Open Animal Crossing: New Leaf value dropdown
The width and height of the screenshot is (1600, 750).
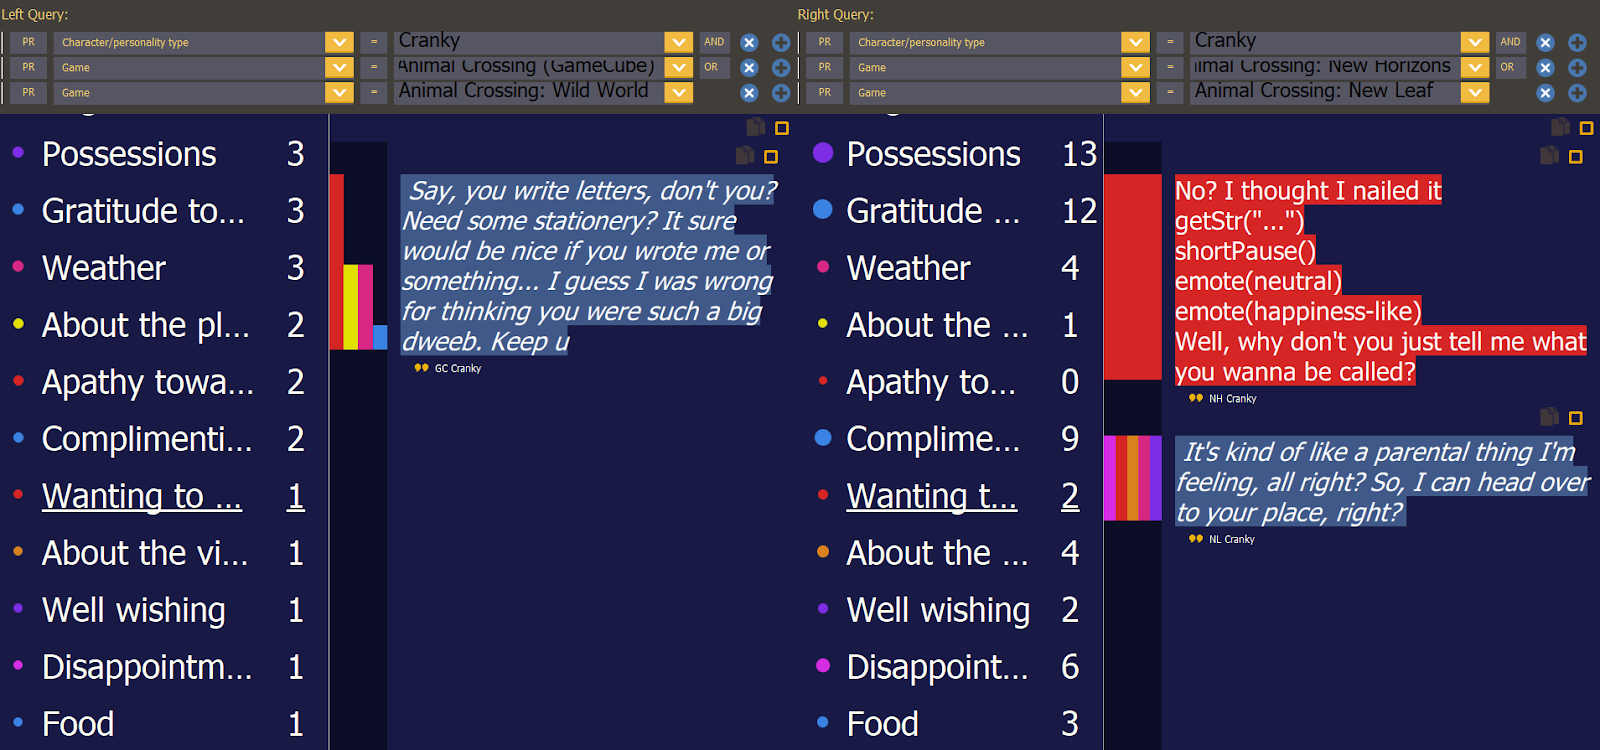pos(1474,92)
